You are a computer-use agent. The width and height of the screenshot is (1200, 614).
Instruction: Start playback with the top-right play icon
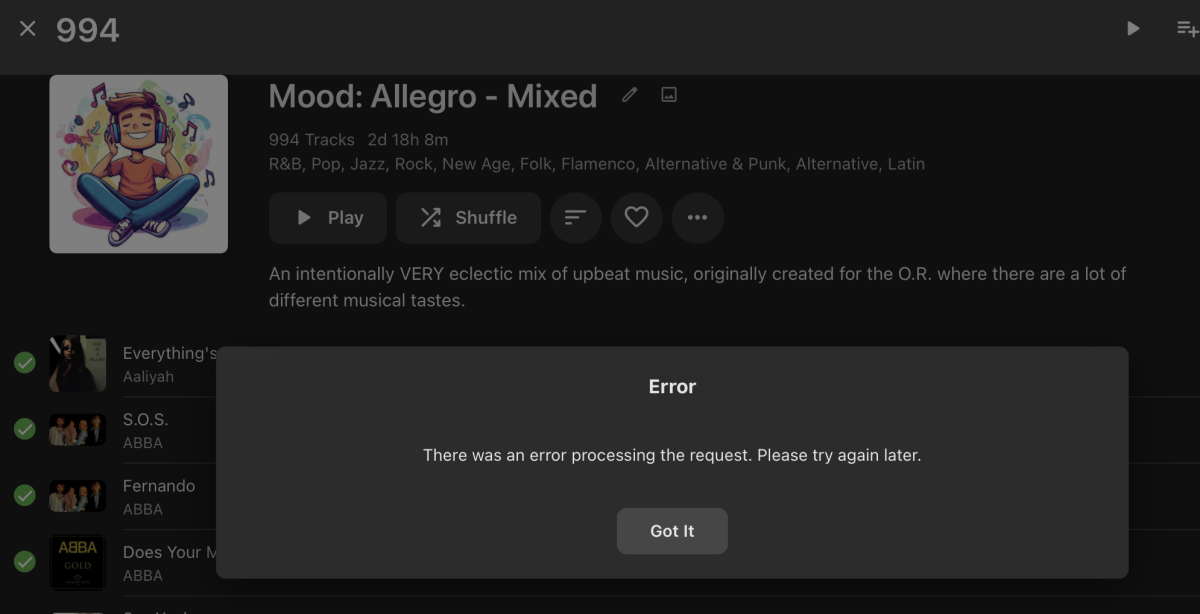1133,28
